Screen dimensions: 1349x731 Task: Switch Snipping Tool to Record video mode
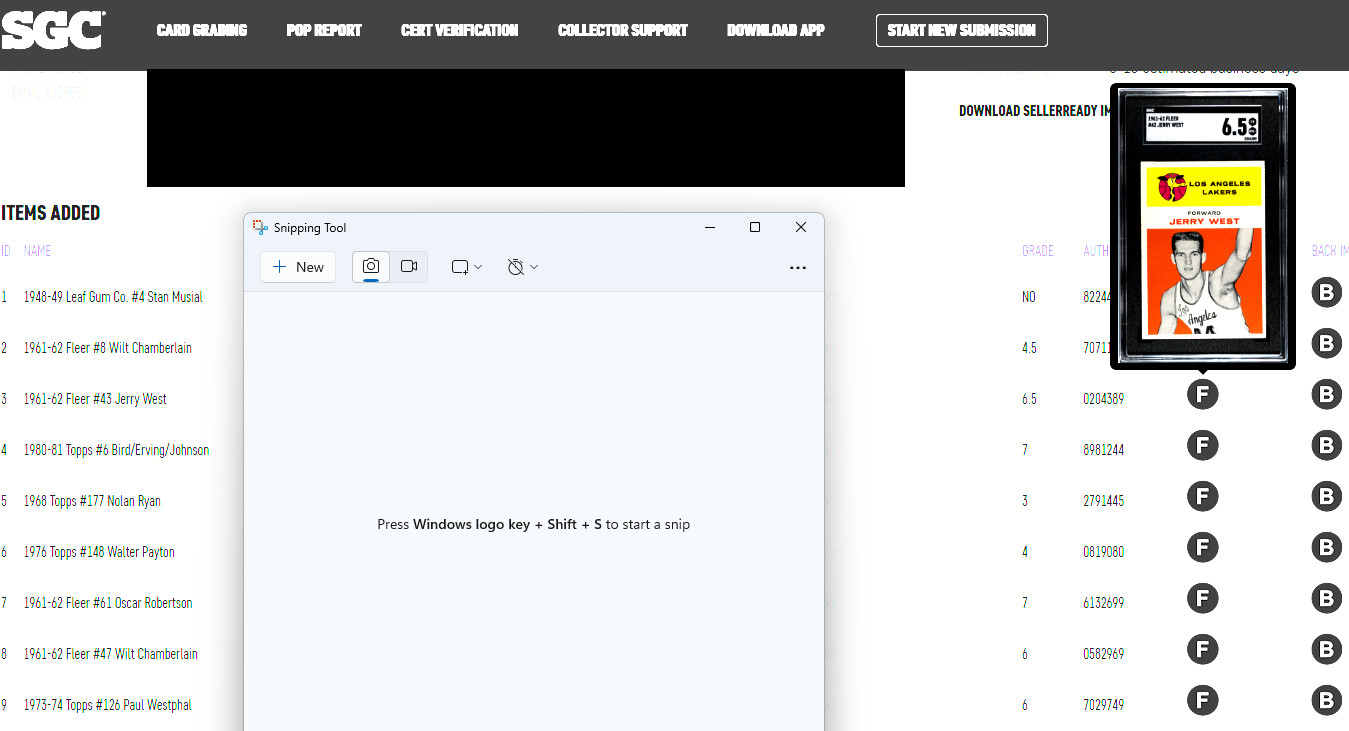point(409,267)
